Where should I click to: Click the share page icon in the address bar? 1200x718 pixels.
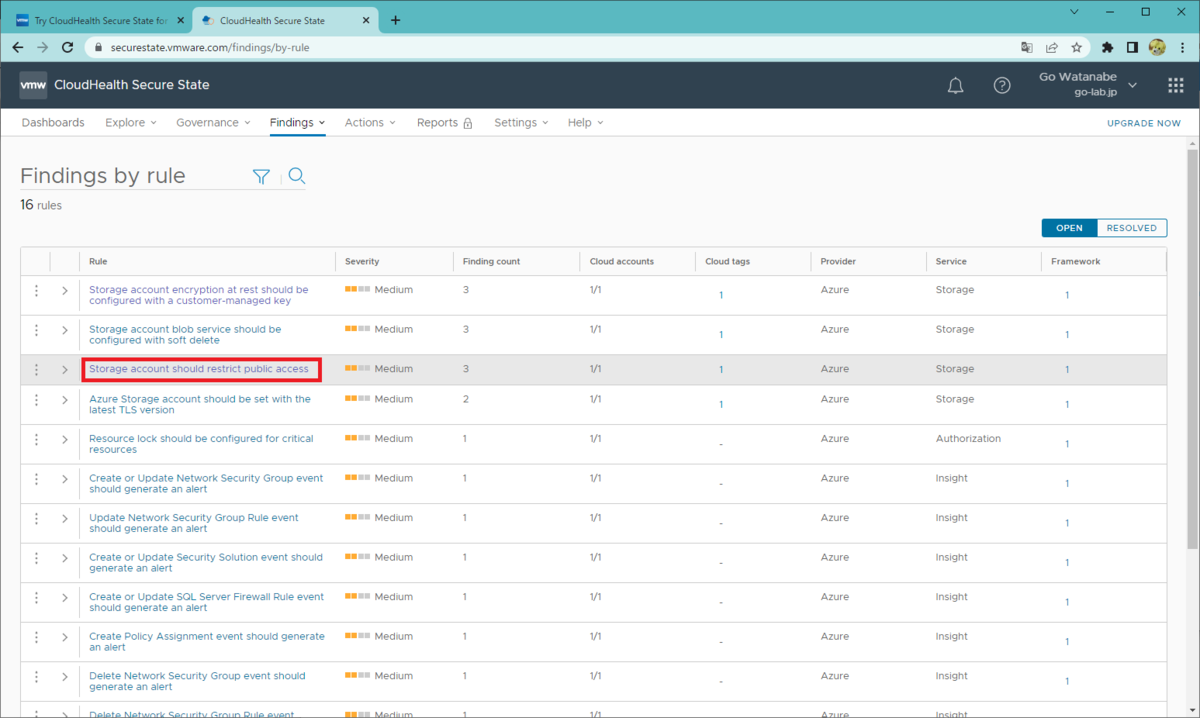pyautogui.click(x=1052, y=47)
